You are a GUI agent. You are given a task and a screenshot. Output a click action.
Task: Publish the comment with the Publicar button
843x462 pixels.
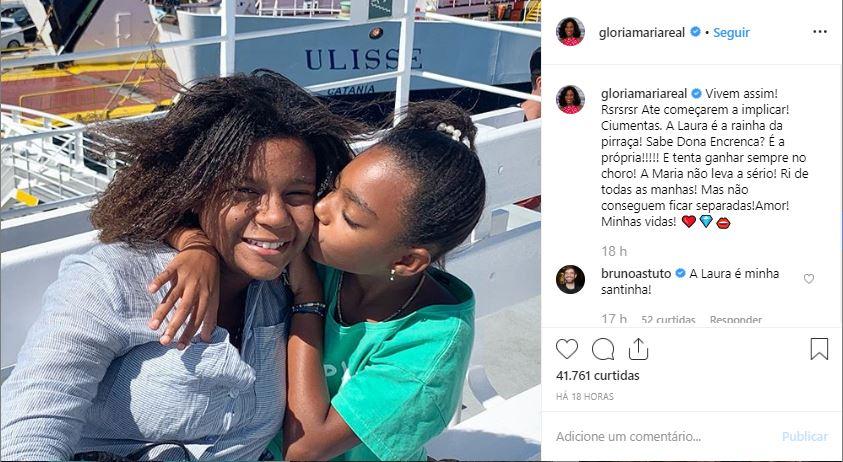click(x=805, y=436)
